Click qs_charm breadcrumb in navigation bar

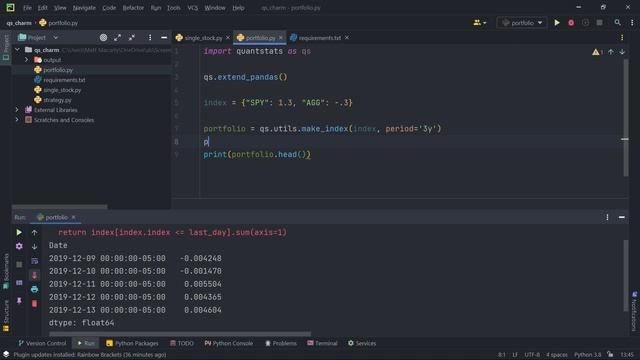pyautogui.click(x=19, y=23)
